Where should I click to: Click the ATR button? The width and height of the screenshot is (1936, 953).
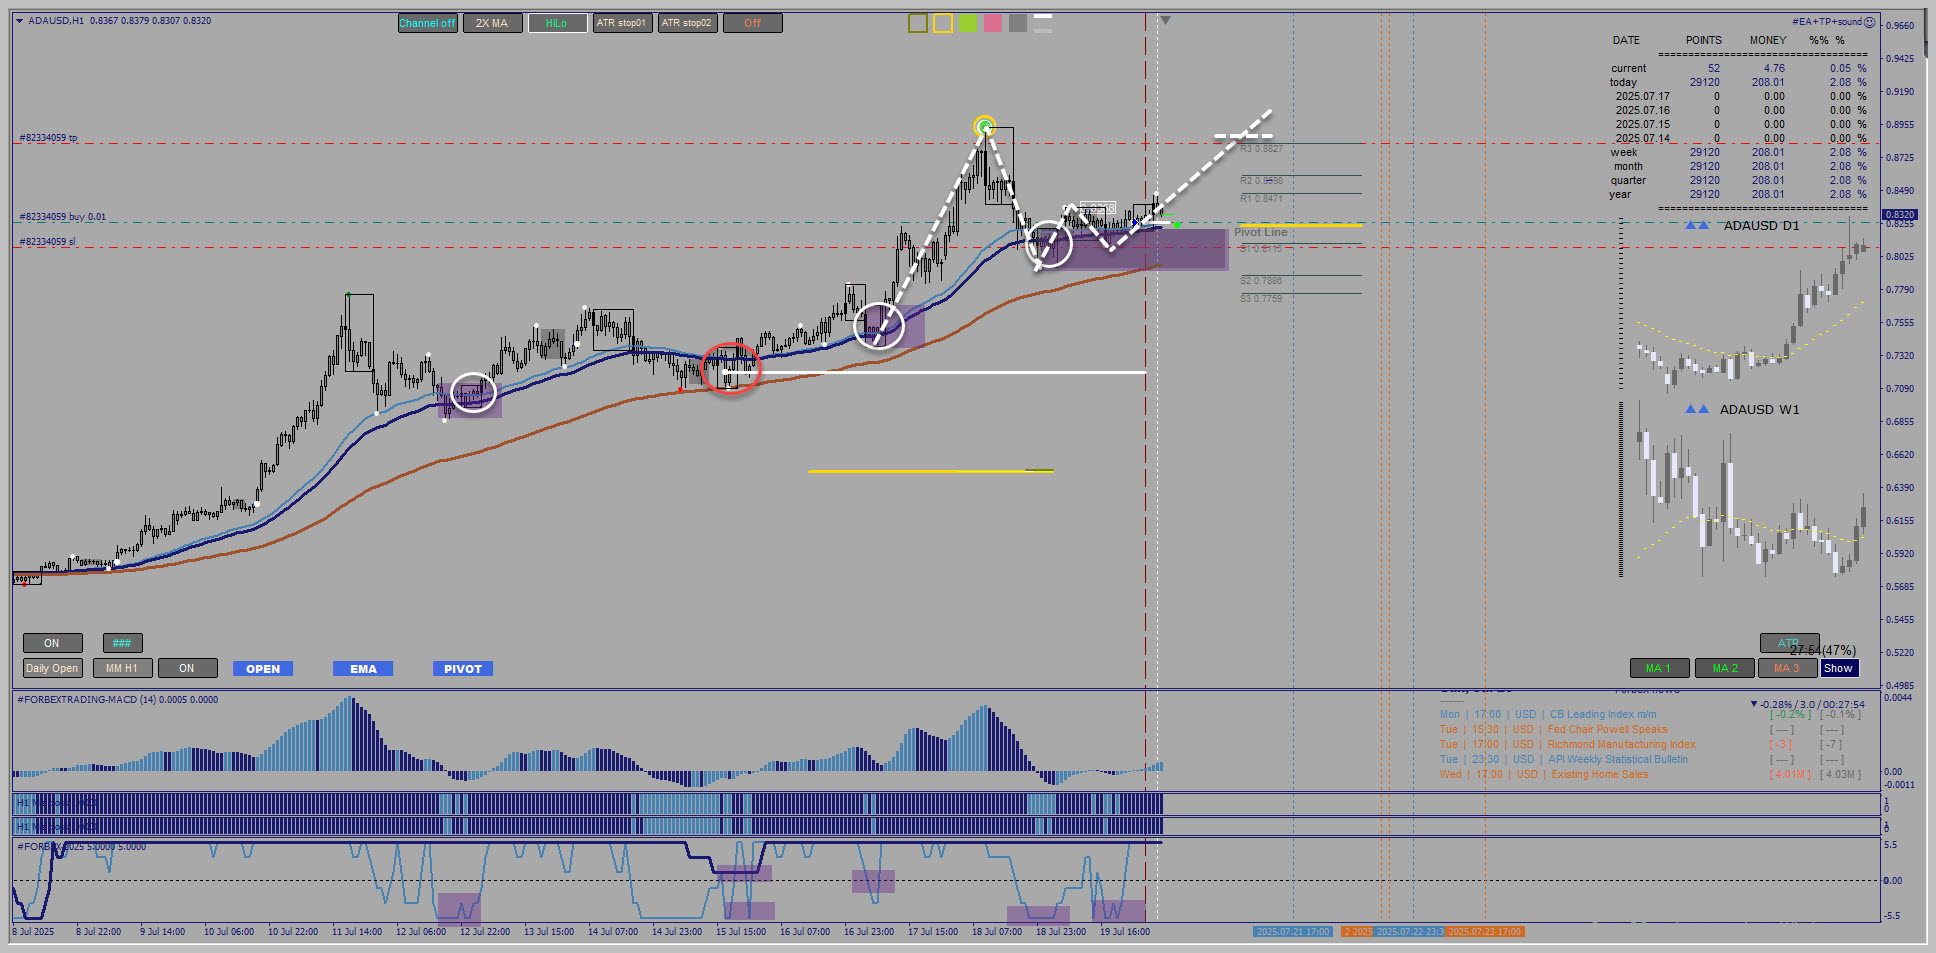click(1789, 643)
